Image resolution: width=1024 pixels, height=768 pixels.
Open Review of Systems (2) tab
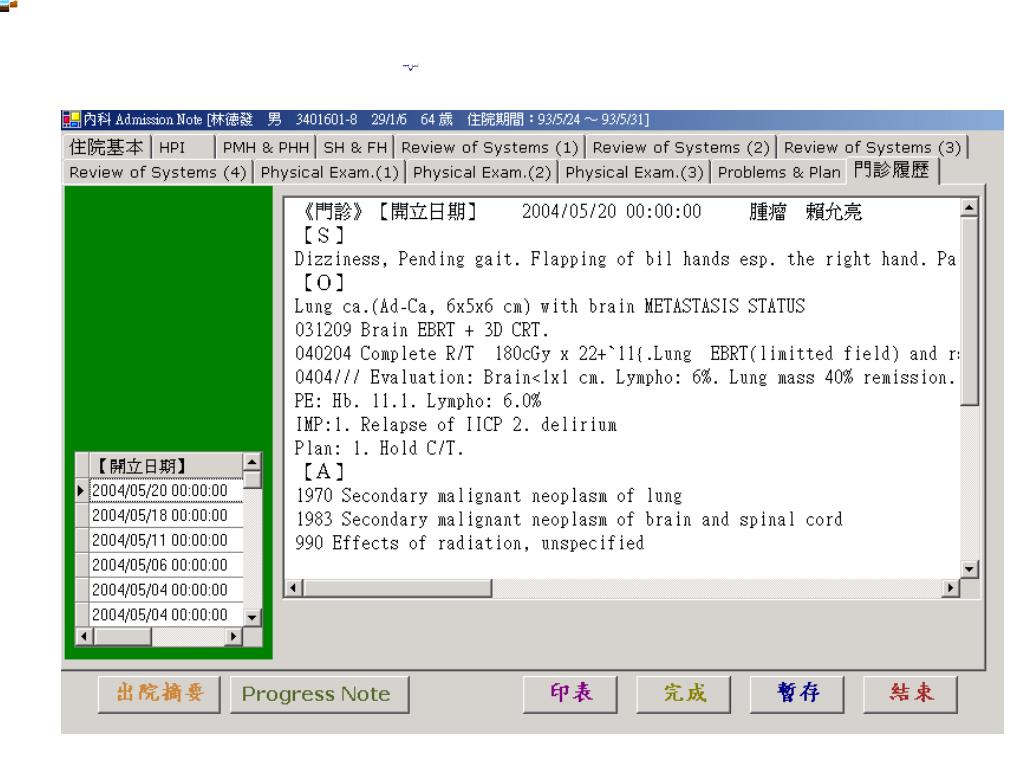(x=680, y=148)
